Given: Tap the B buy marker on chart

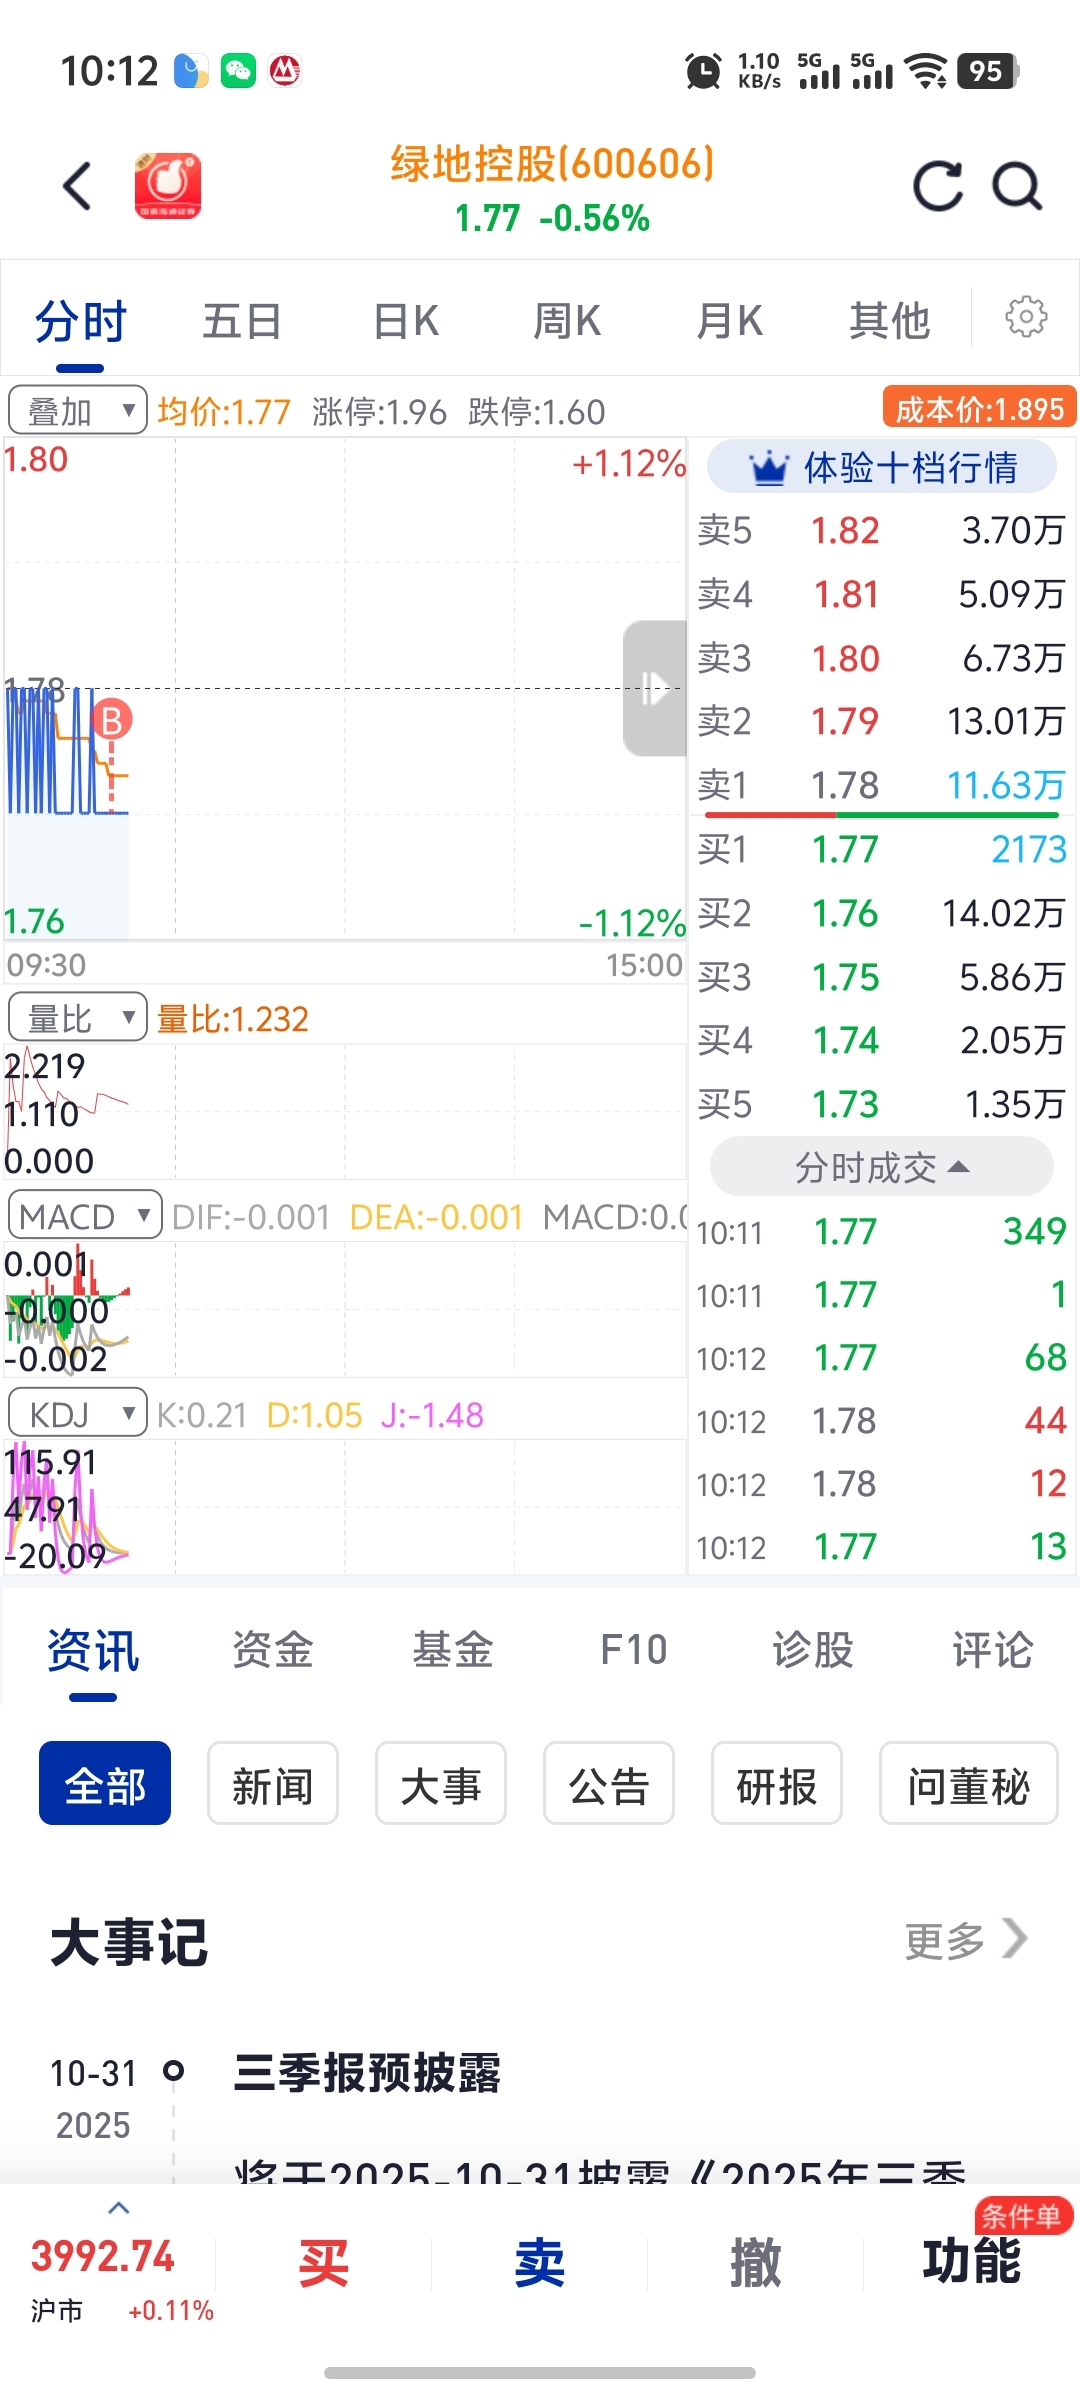Looking at the screenshot, I should coord(112,720).
